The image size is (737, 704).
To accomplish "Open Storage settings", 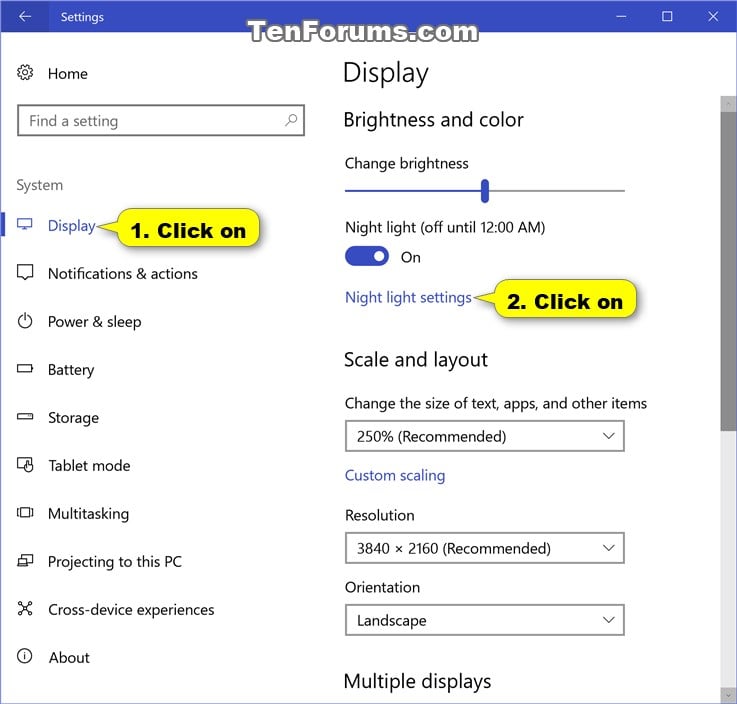I will (73, 418).
